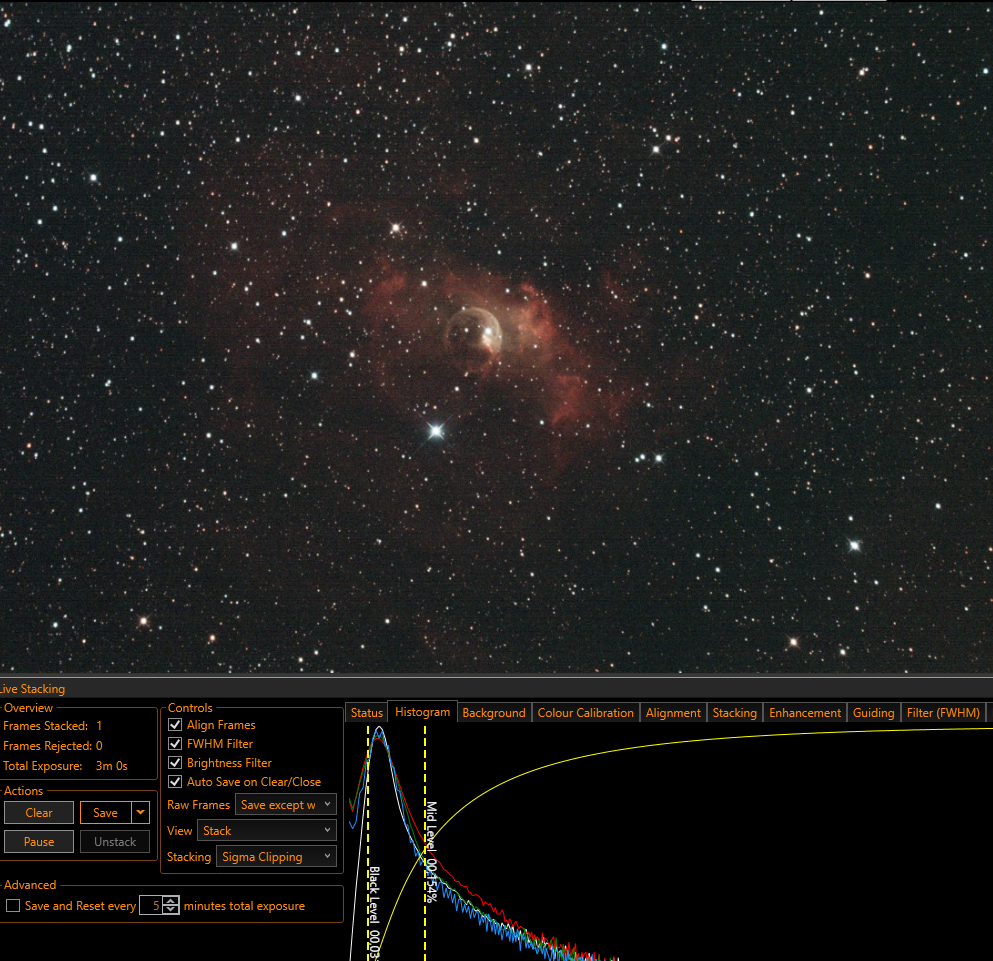Click the Live Stacking panel title
Screen dimensions: 993x961
coord(32,689)
